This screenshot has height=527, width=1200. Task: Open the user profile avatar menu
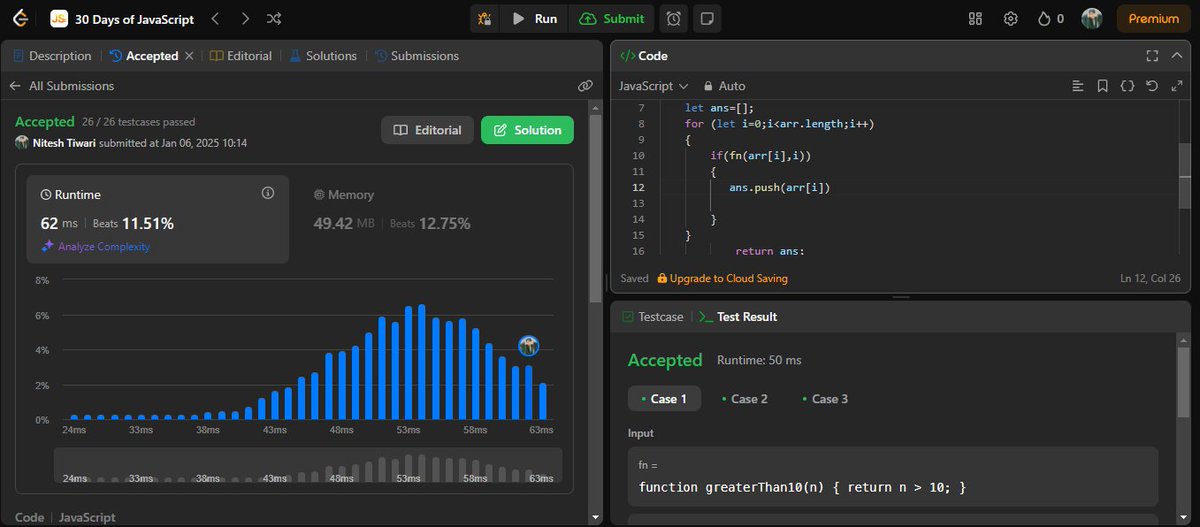tap(1092, 18)
